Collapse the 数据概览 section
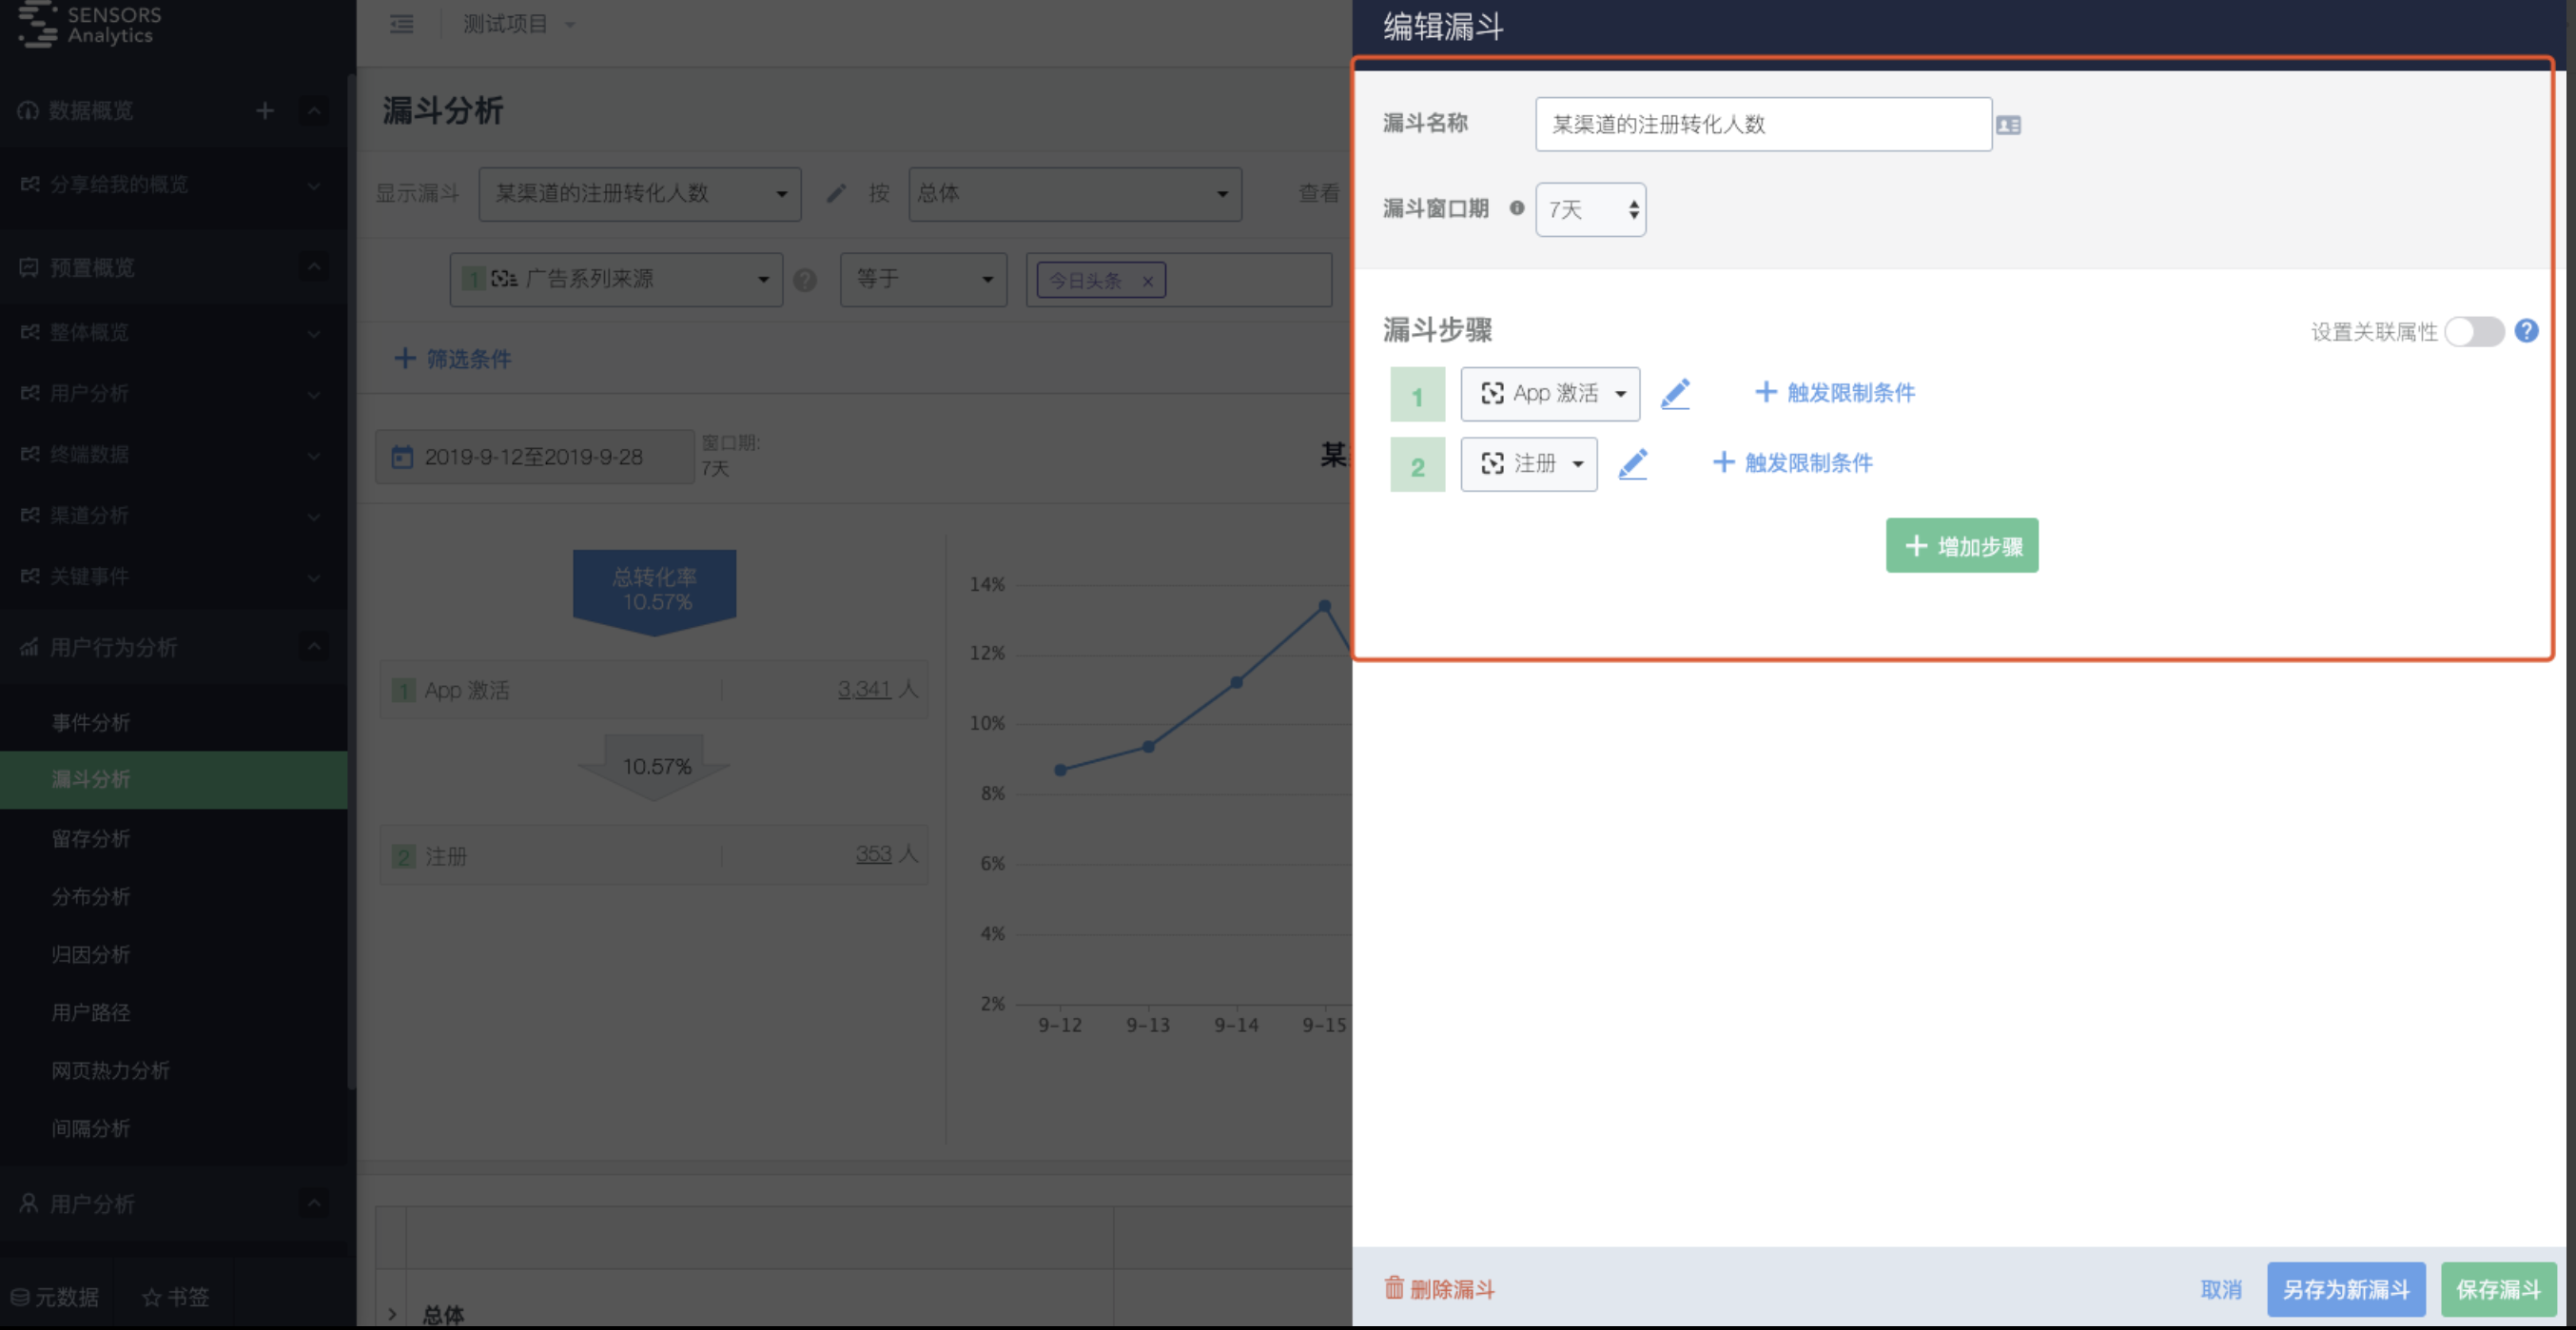The image size is (2576, 1330). pyautogui.click(x=313, y=110)
